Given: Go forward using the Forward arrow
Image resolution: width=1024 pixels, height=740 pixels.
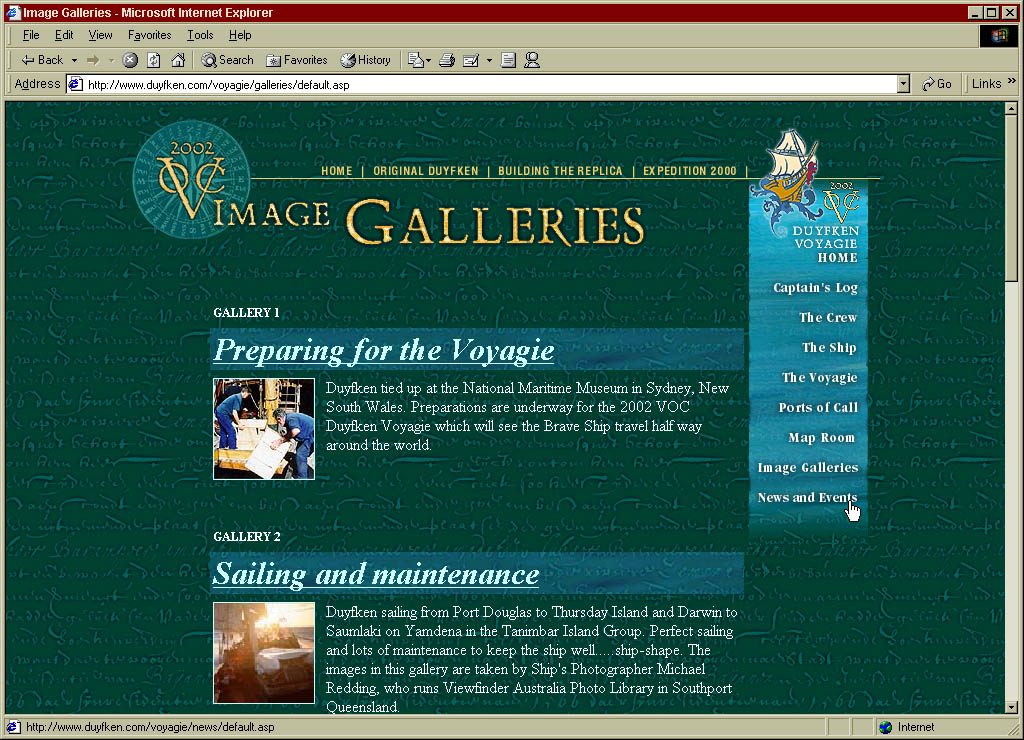Looking at the screenshot, I should tap(93, 60).
